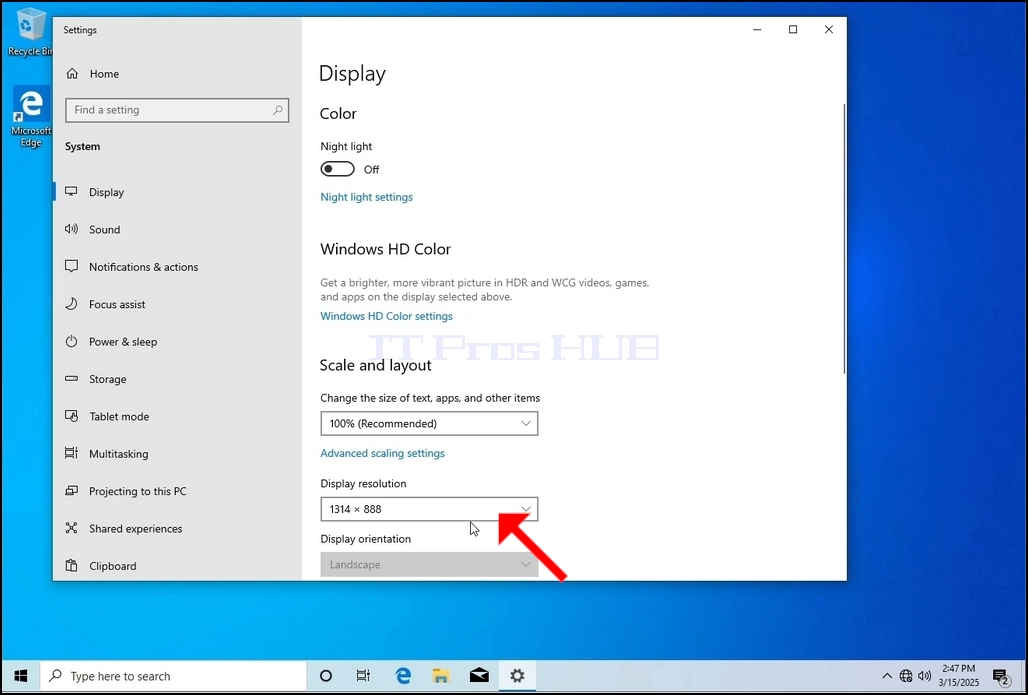This screenshot has height=695, width=1028.
Task: Open the Windows Start menu
Action: pos(20,676)
